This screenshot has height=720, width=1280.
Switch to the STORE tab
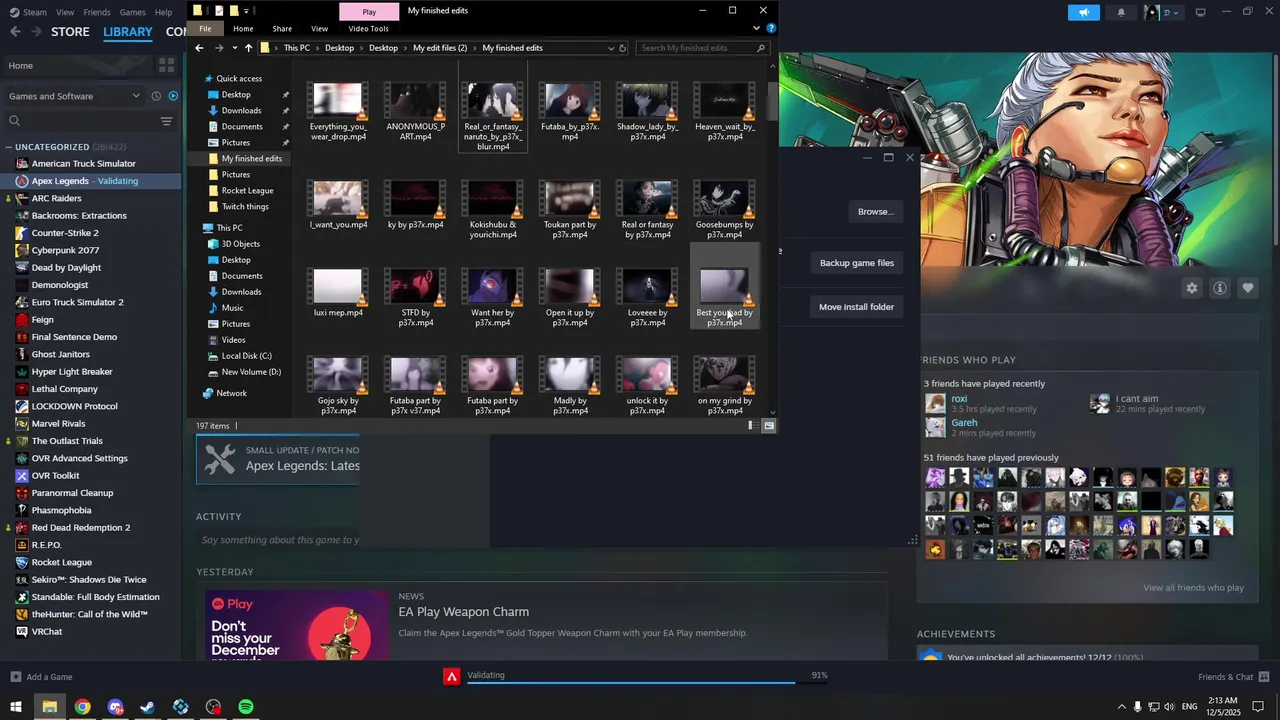(70, 32)
